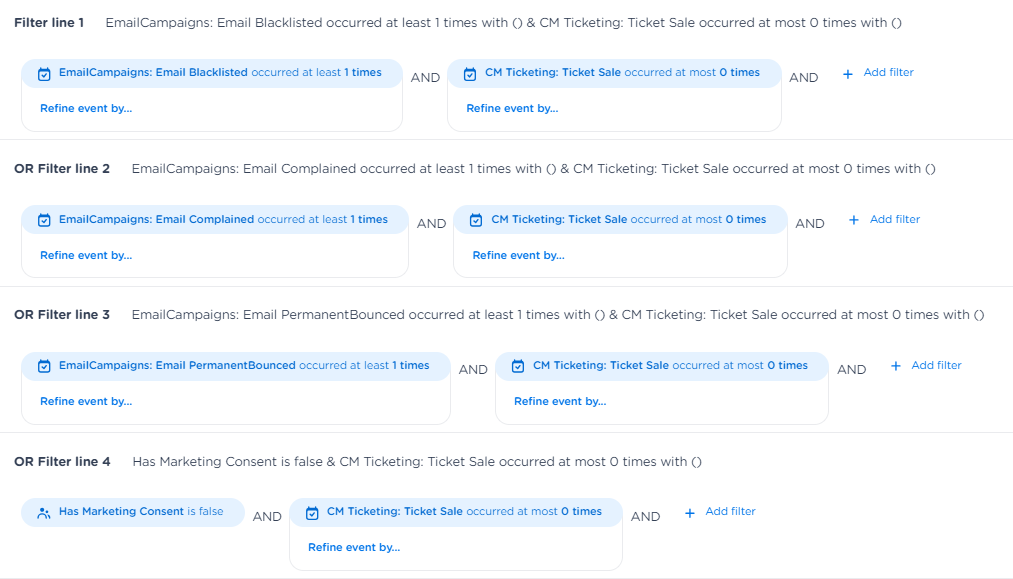The height and width of the screenshot is (579, 1013).
Task: Open the Email Blacklisted occurred at least chip
Action: [x=212, y=73]
